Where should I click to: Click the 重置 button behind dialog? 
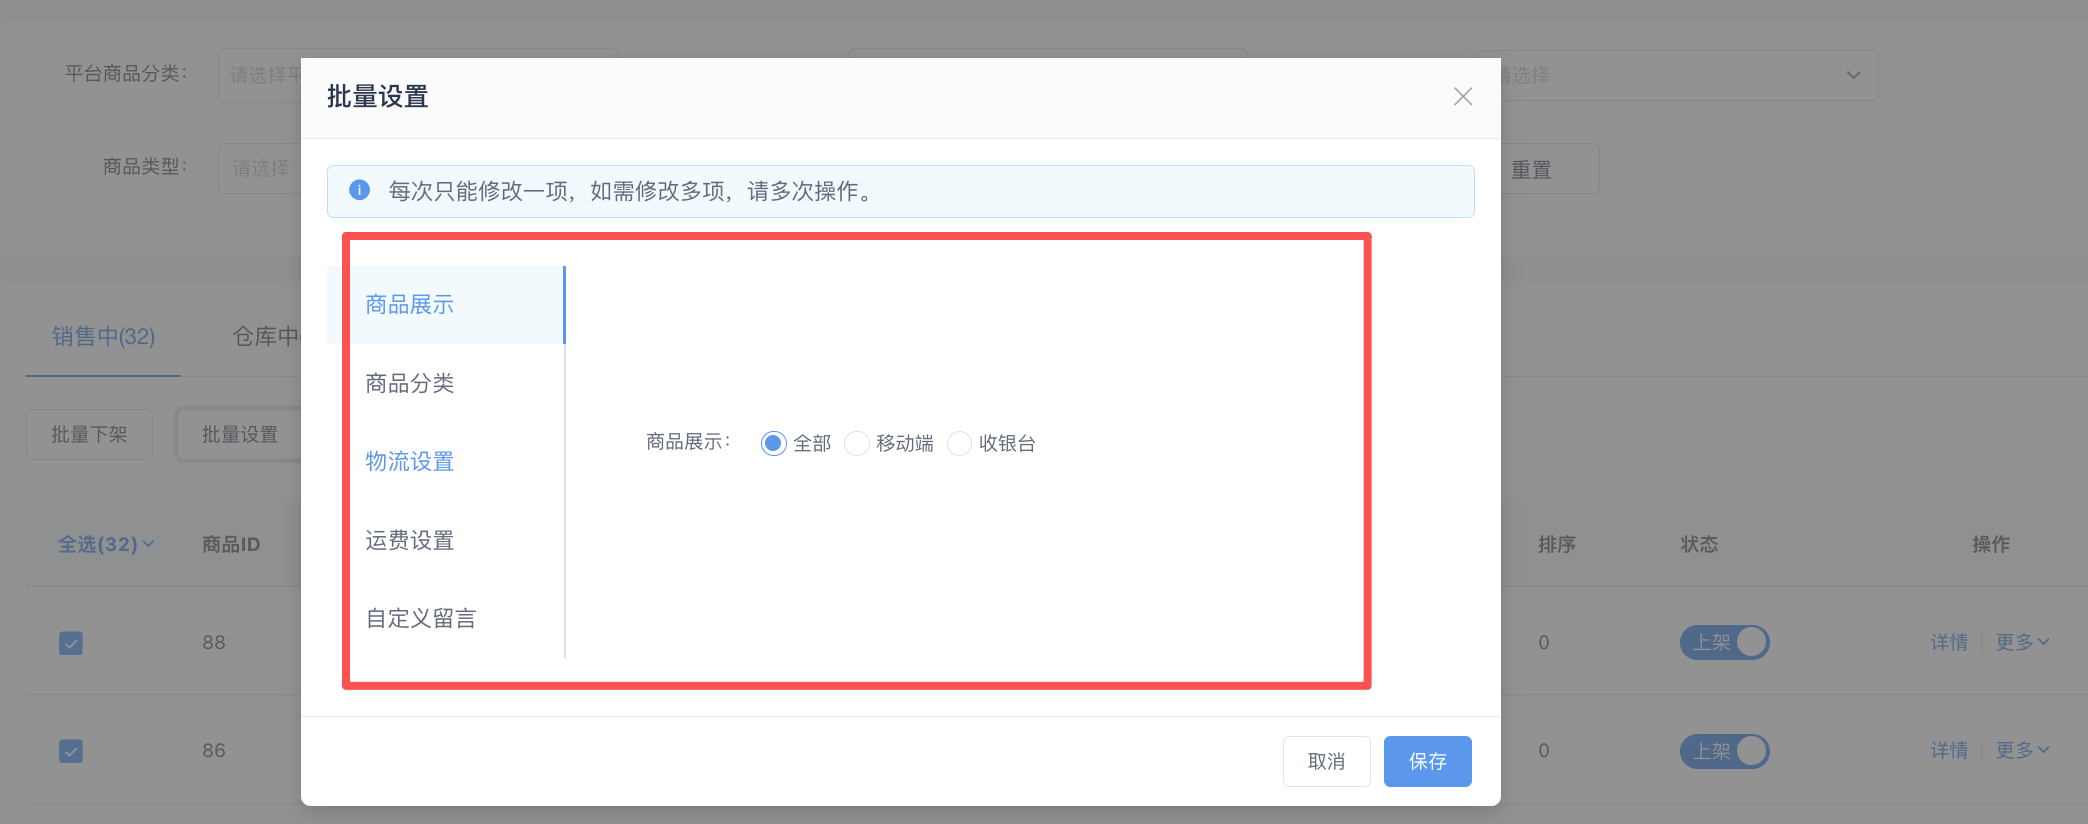point(1549,169)
